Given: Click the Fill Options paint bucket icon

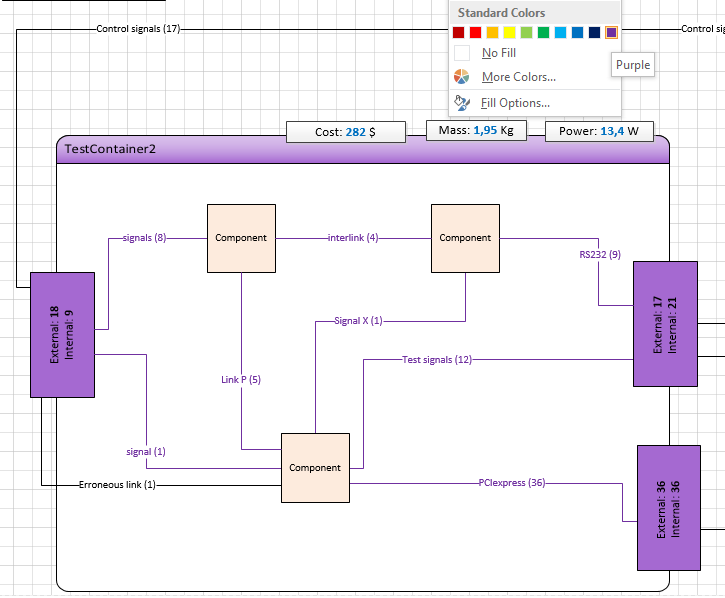Looking at the screenshot, I should pyautogui.click(x=461, y=103).
